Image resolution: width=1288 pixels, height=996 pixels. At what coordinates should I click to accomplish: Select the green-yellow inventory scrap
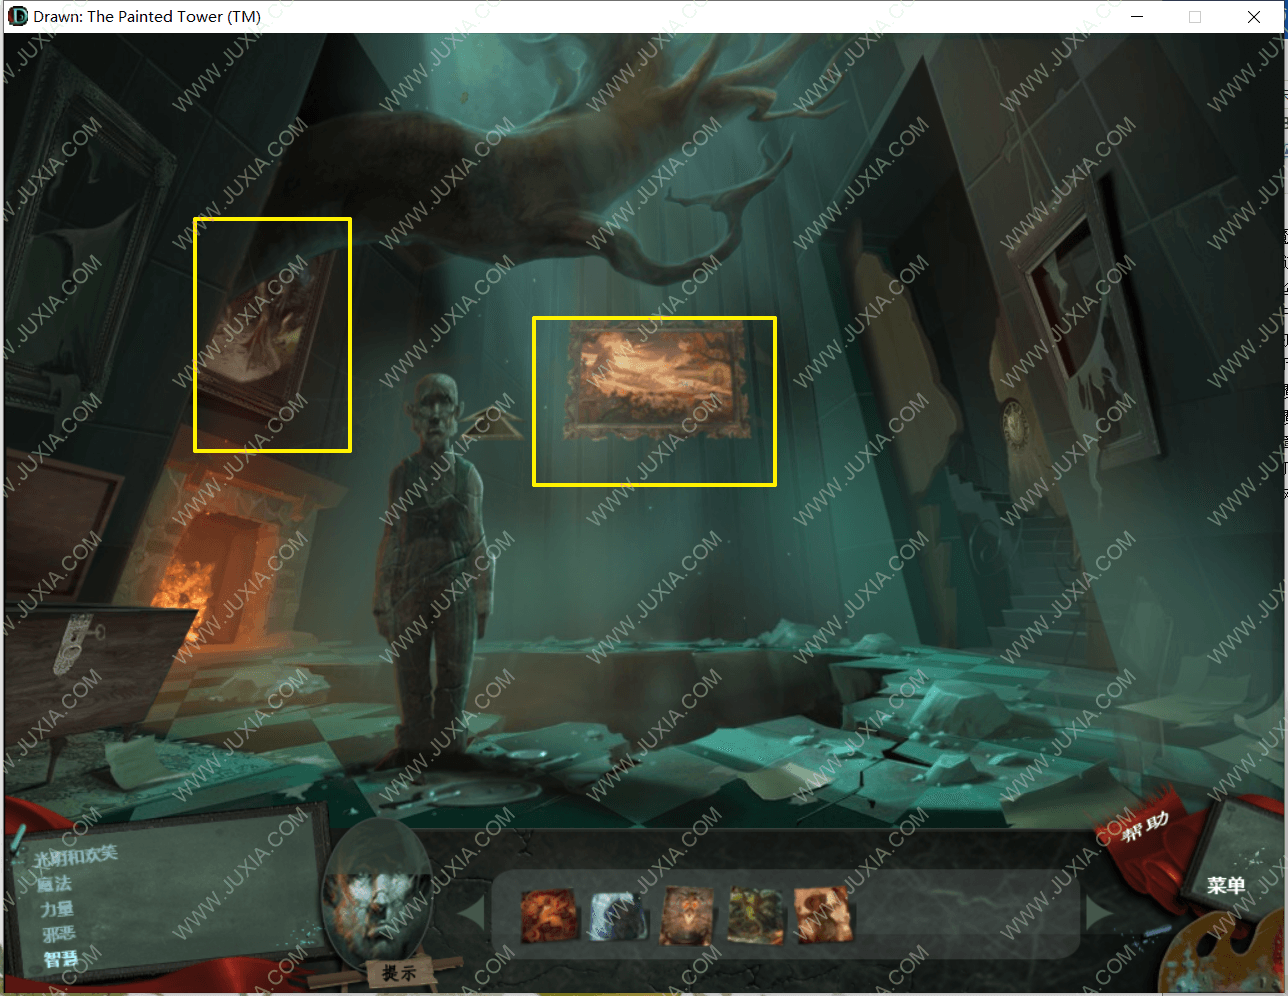755,915
